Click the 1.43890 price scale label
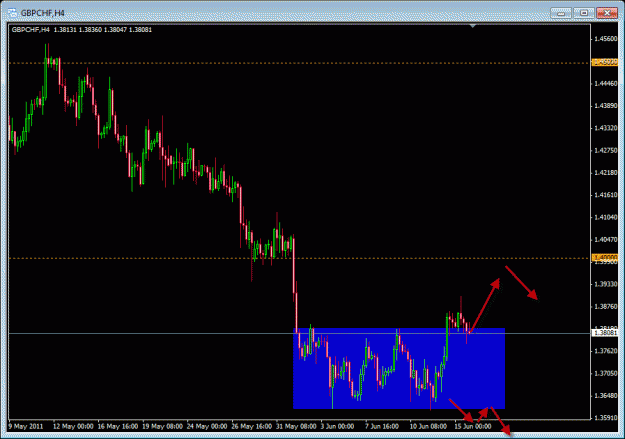Screen dimensions: 625x439 (605, 106)
